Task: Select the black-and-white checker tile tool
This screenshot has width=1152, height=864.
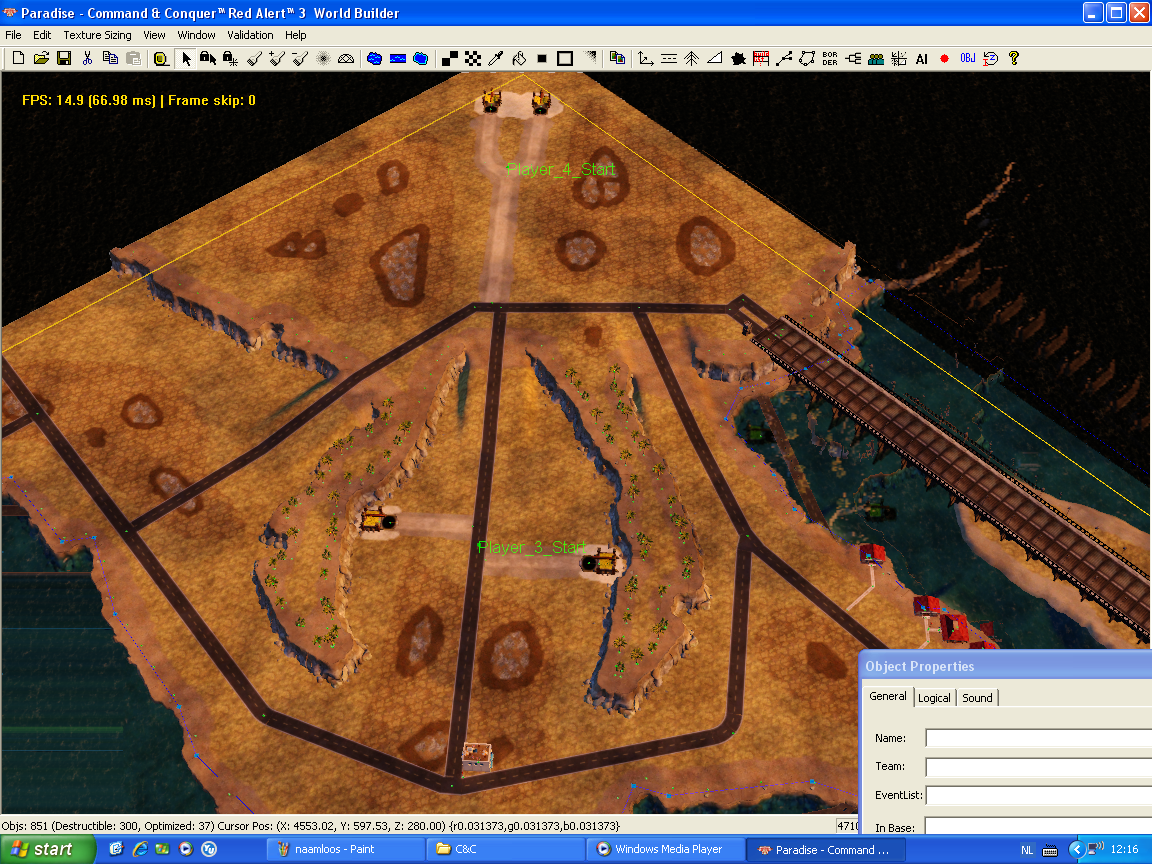Action: click(x=473, y=58)
